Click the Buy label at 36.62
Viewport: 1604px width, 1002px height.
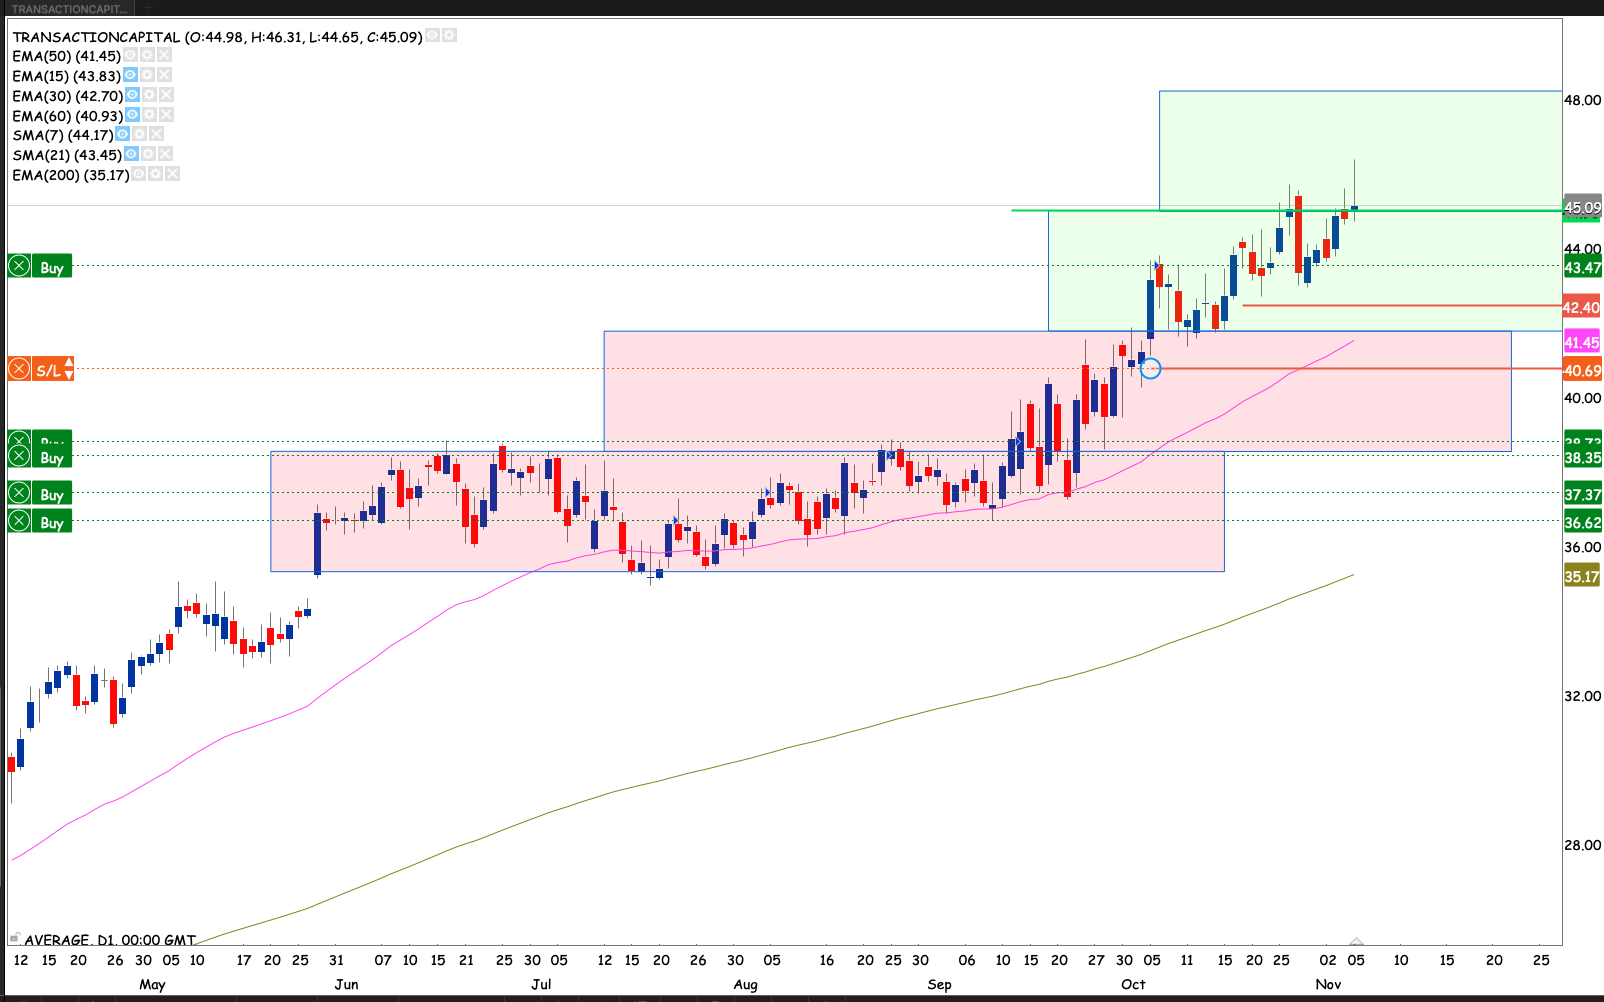click(52, 522)
